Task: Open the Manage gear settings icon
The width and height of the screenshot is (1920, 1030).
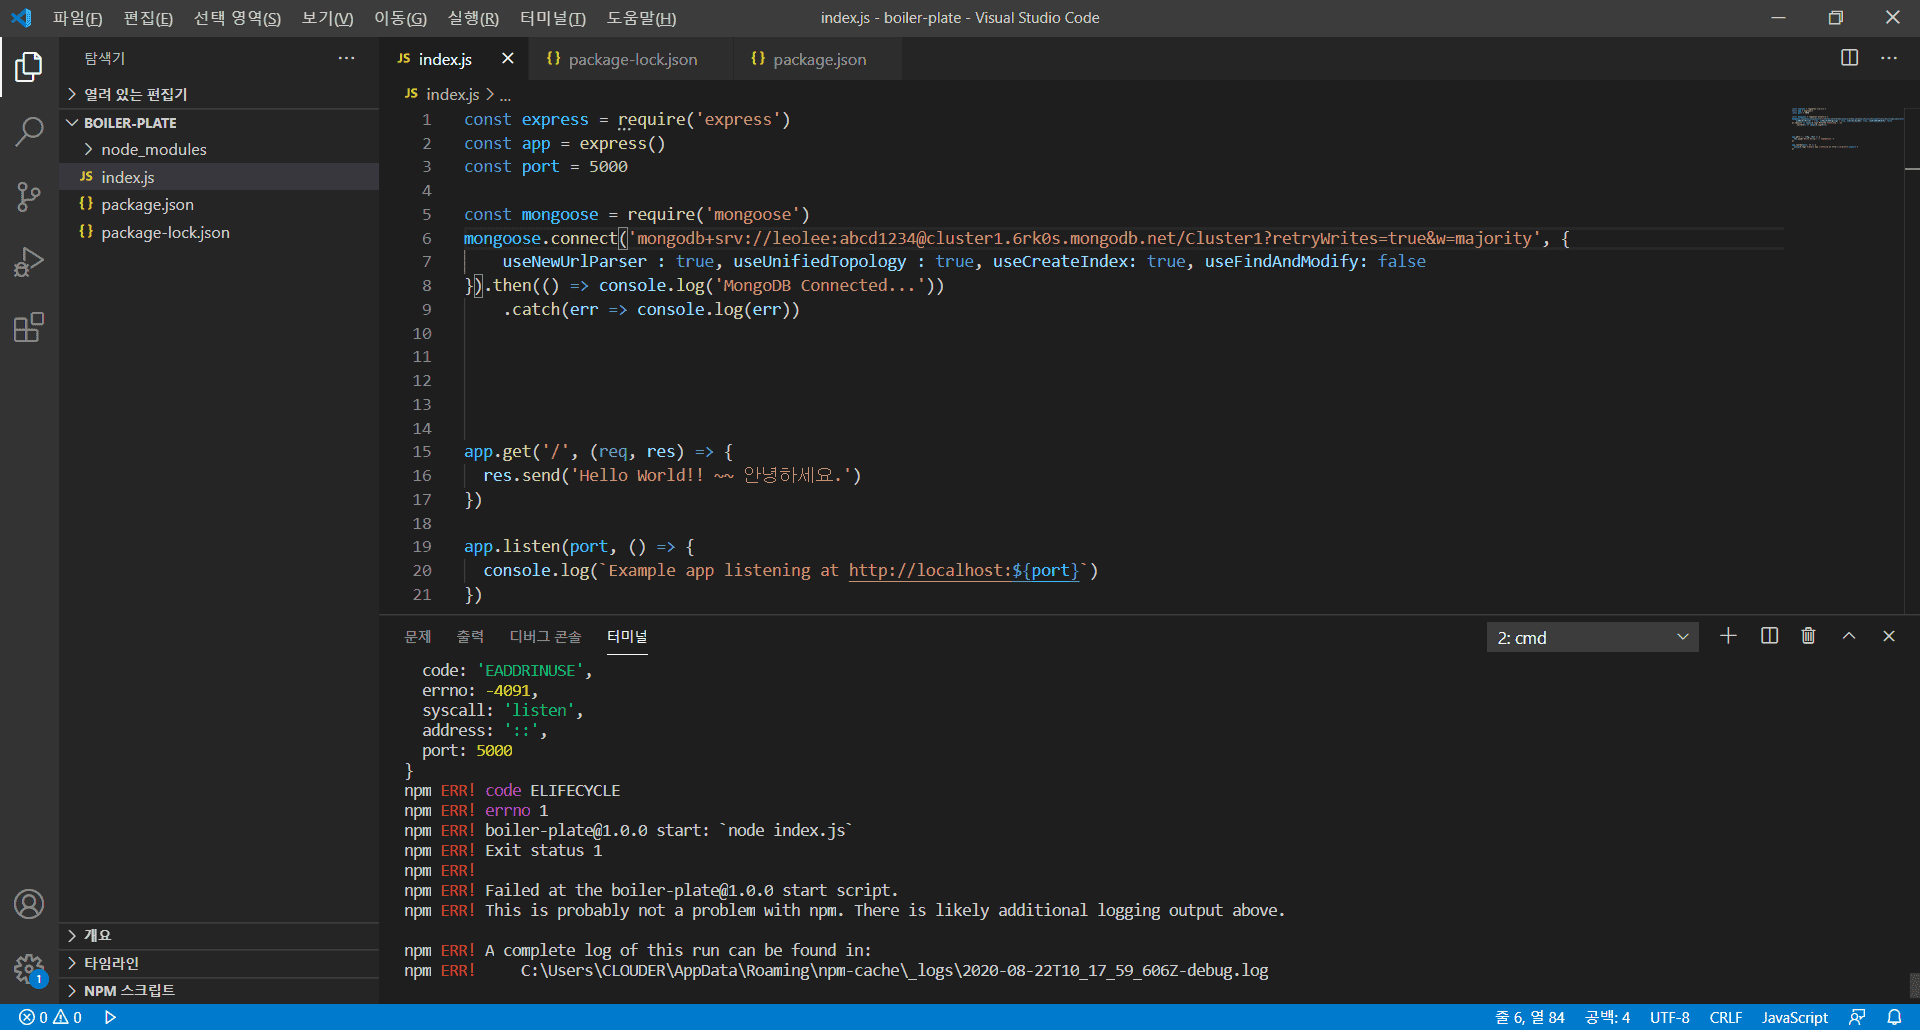Action: point(29,969)
